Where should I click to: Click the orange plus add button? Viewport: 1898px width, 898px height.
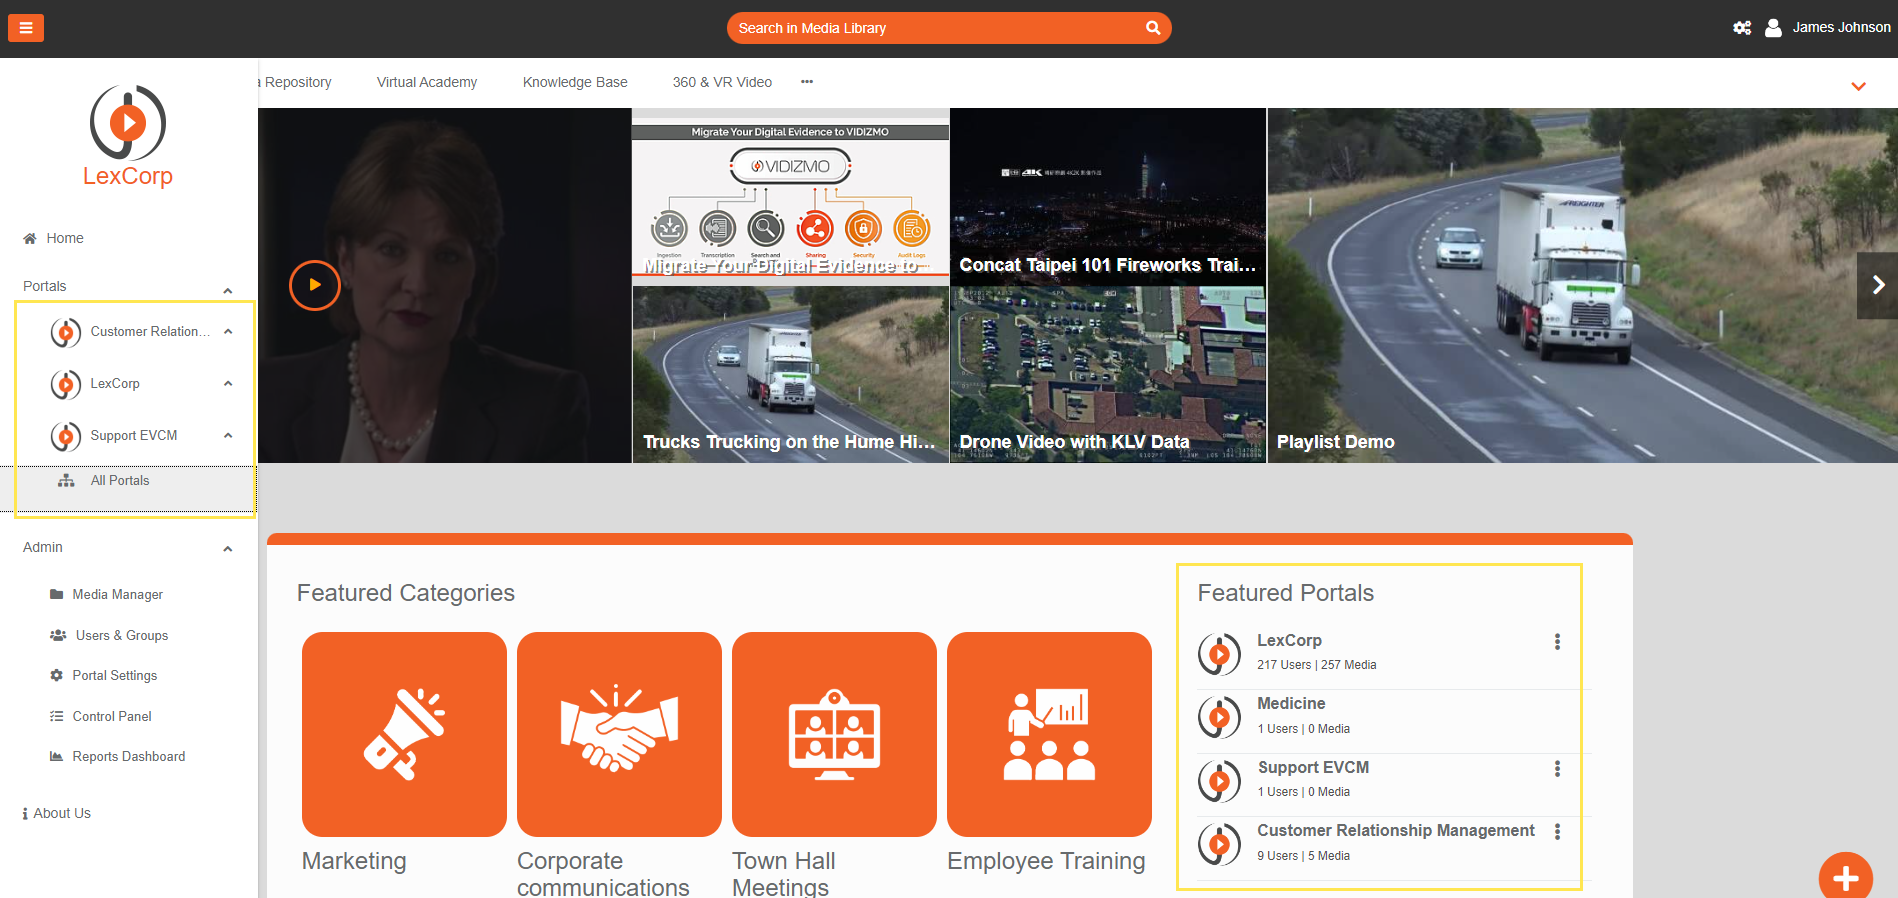click(x=1845, y=878)
